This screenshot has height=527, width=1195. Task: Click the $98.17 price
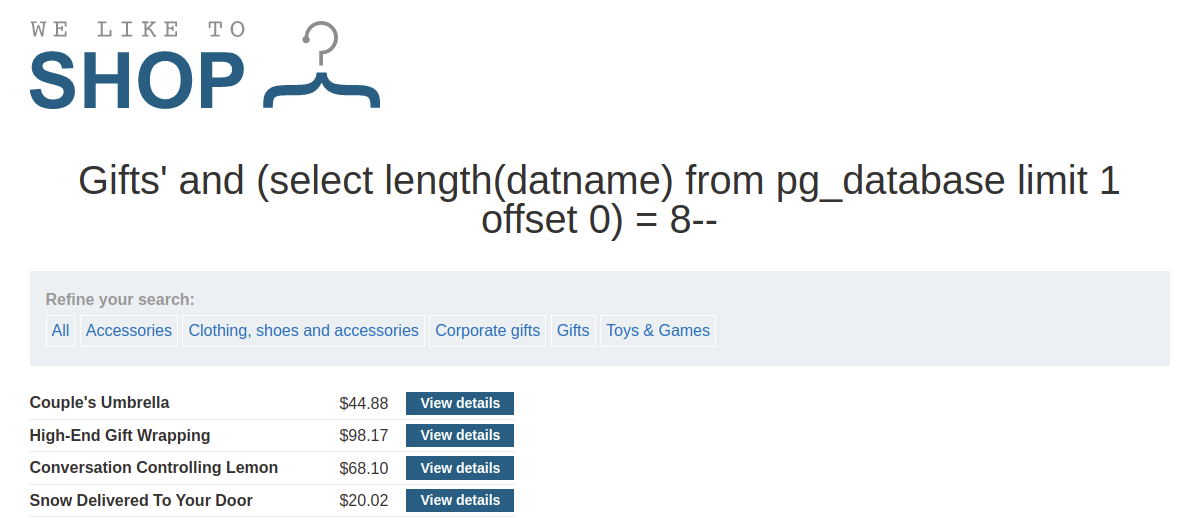(364, 436)
